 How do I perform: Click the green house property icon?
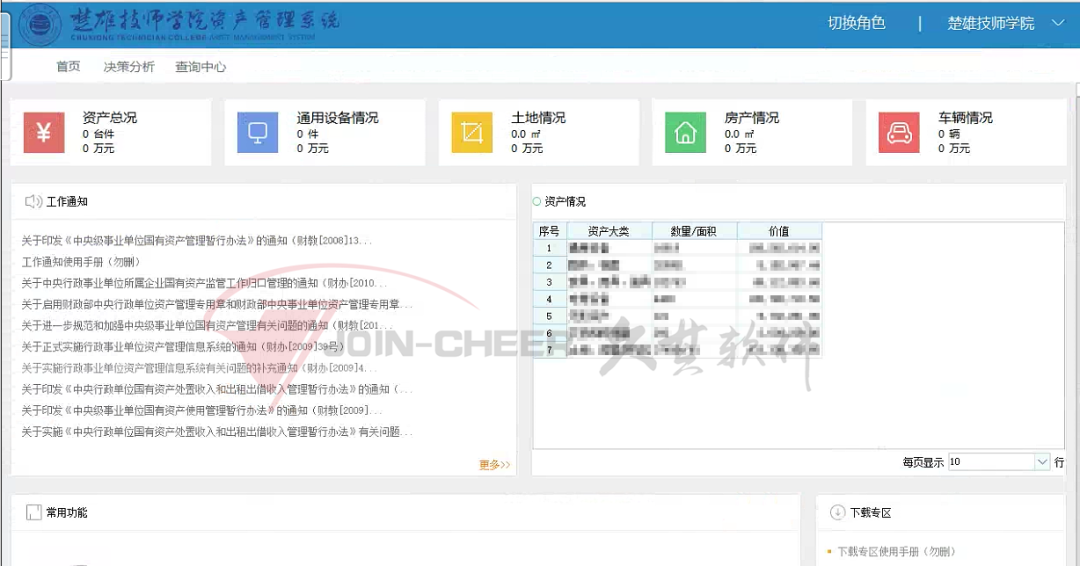tap(685, 133)
